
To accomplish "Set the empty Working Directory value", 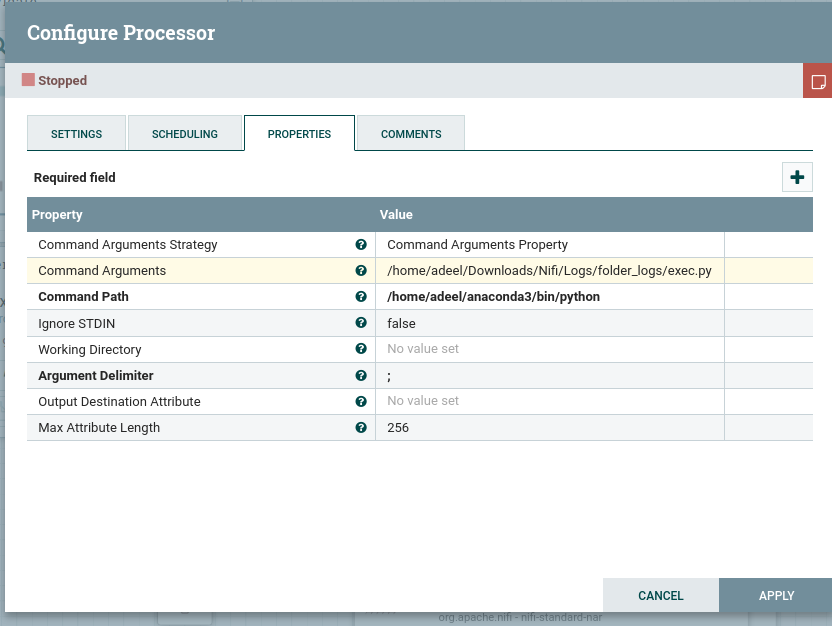I will click(x=549, y=349).
